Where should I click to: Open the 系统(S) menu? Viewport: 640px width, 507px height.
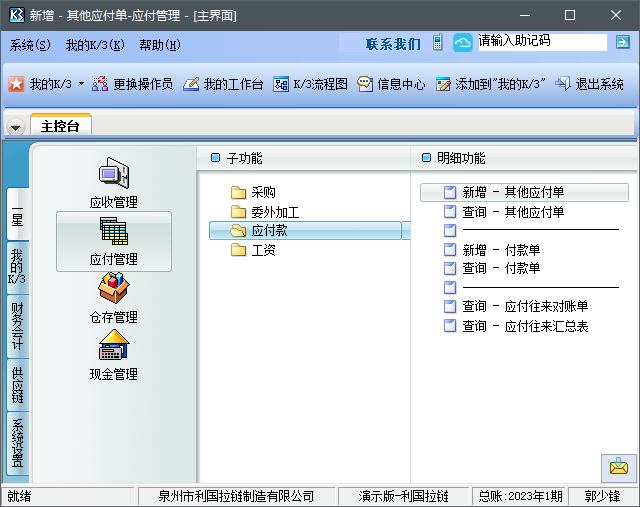(30, 45)
